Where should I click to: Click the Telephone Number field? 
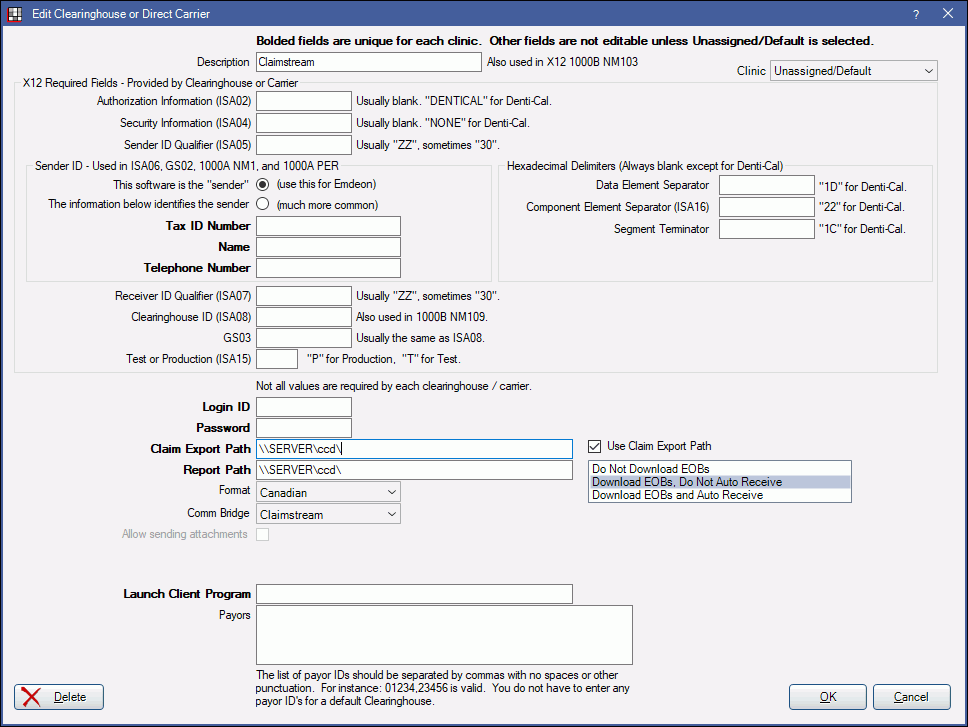pyautogui.click(x=328, y=268)
